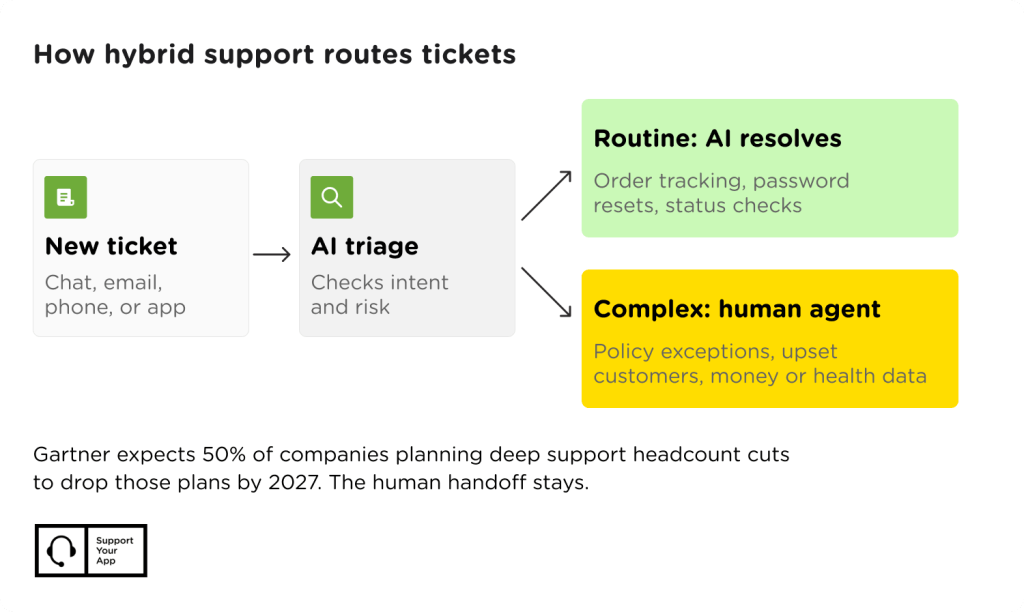
Task: Click the Order tracking, password resets description
Action: pyautogui.click(x=721, y=193)
